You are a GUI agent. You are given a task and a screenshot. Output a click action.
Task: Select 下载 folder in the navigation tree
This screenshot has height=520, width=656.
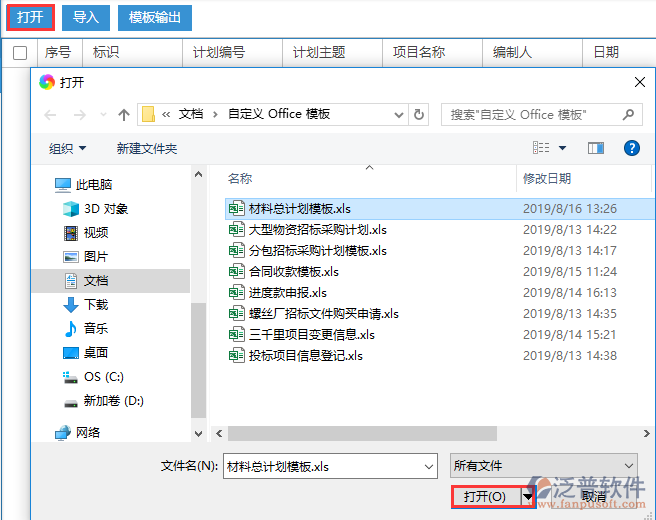point(86,305)
